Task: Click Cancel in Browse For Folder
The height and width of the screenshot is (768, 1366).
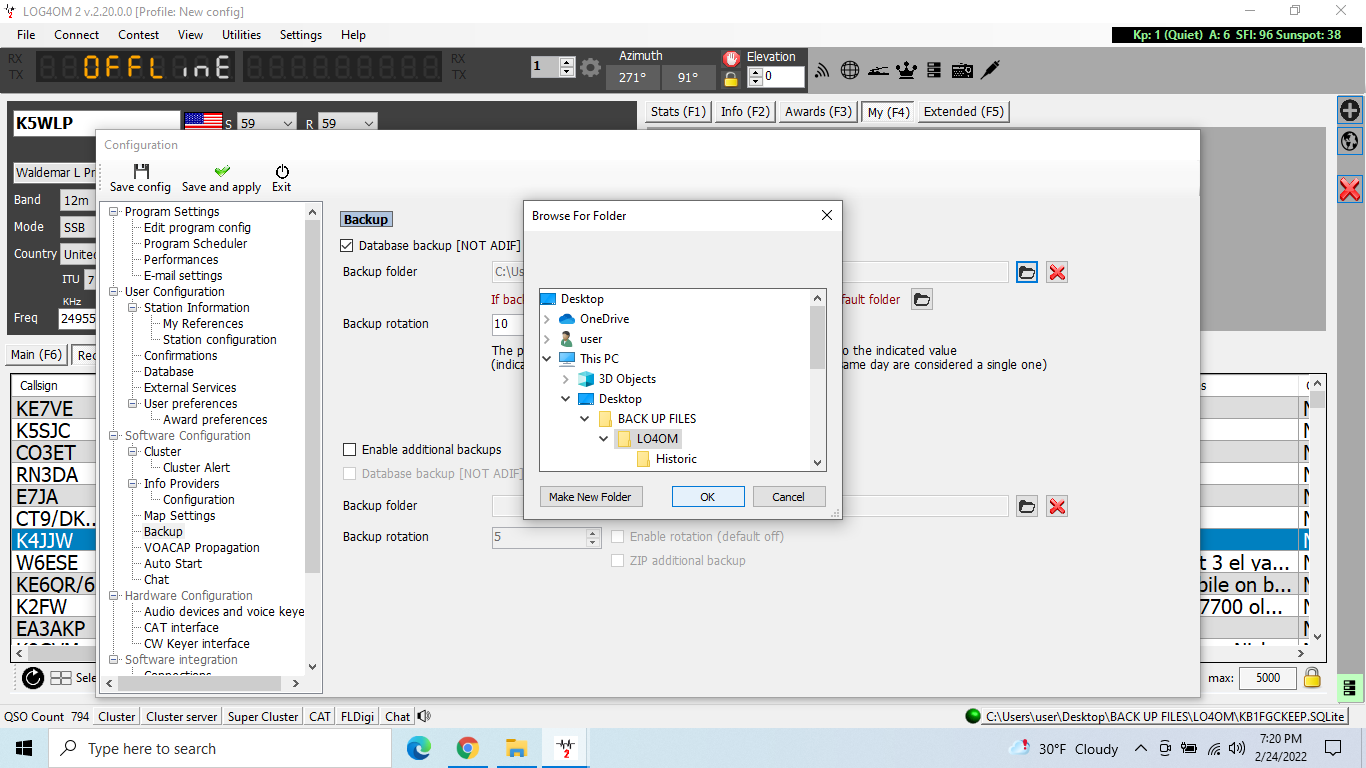Action: click(x=788, y=497)
